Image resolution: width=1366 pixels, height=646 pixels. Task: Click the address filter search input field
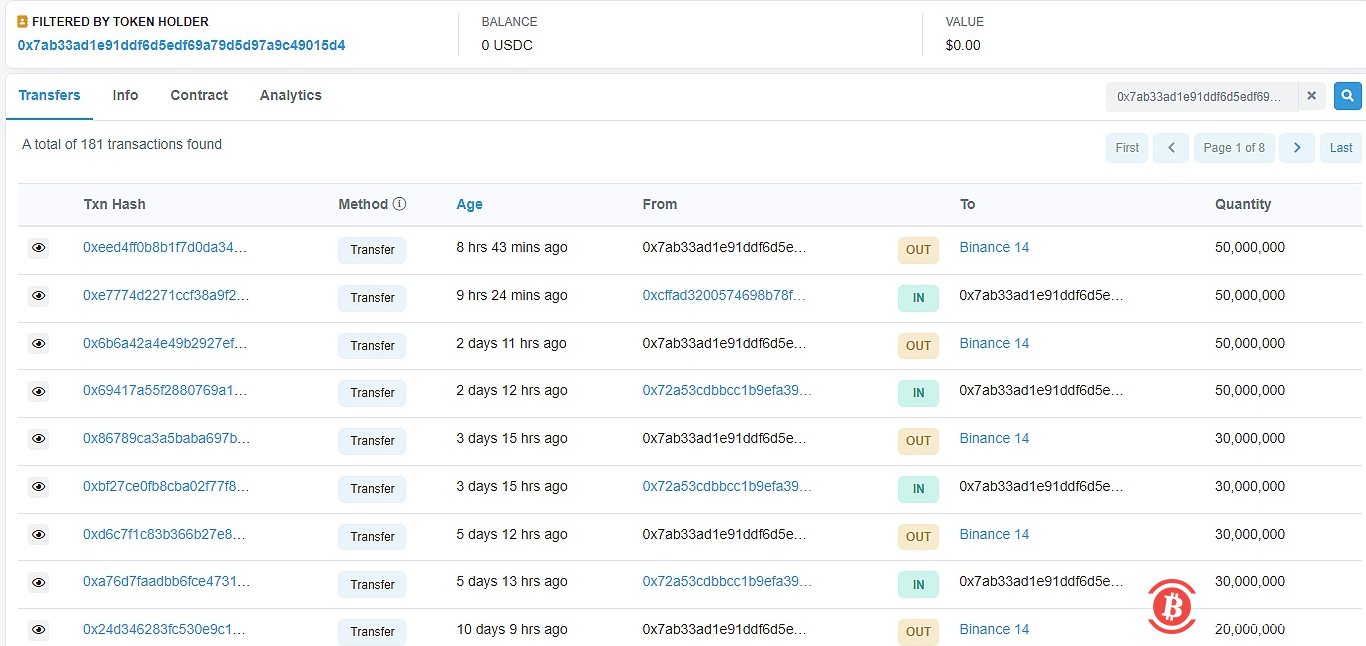coord(1201,96)
